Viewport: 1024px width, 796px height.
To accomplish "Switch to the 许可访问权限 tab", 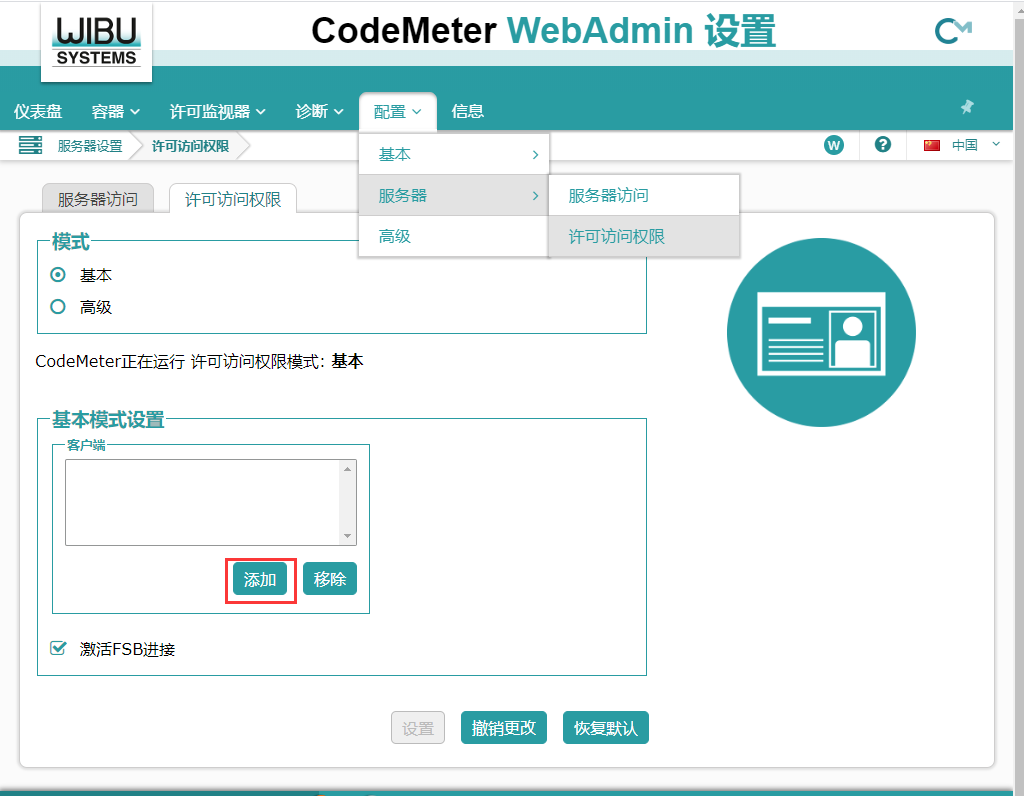I will [233, 199].
